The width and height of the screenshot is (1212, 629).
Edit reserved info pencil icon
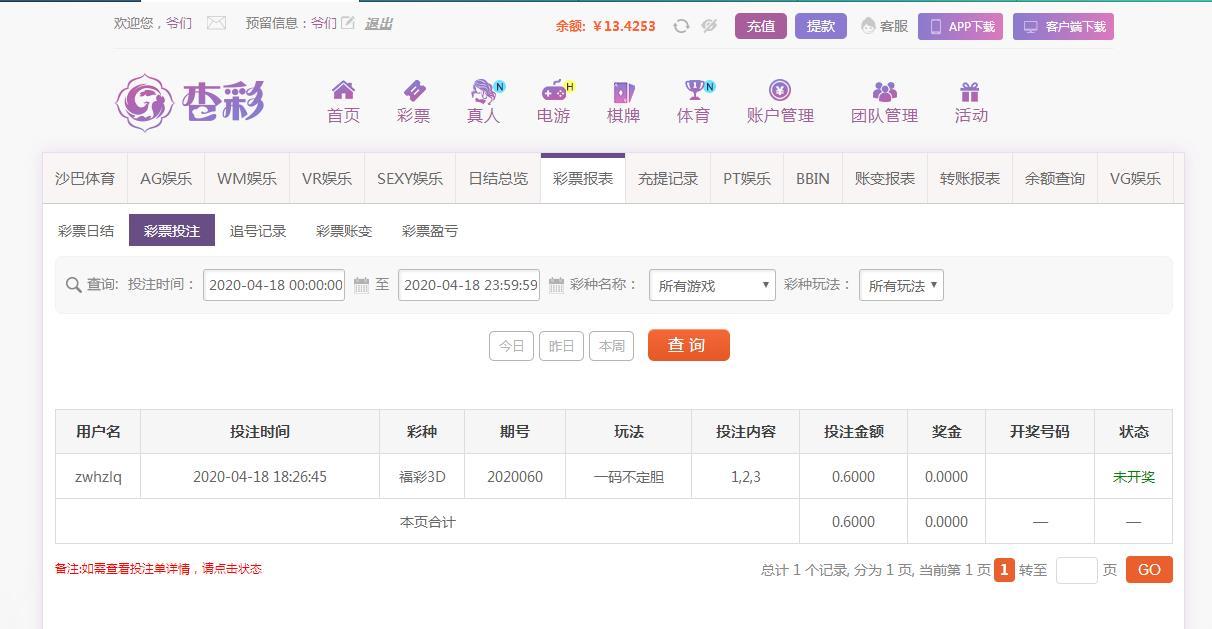tap(347, 23)
